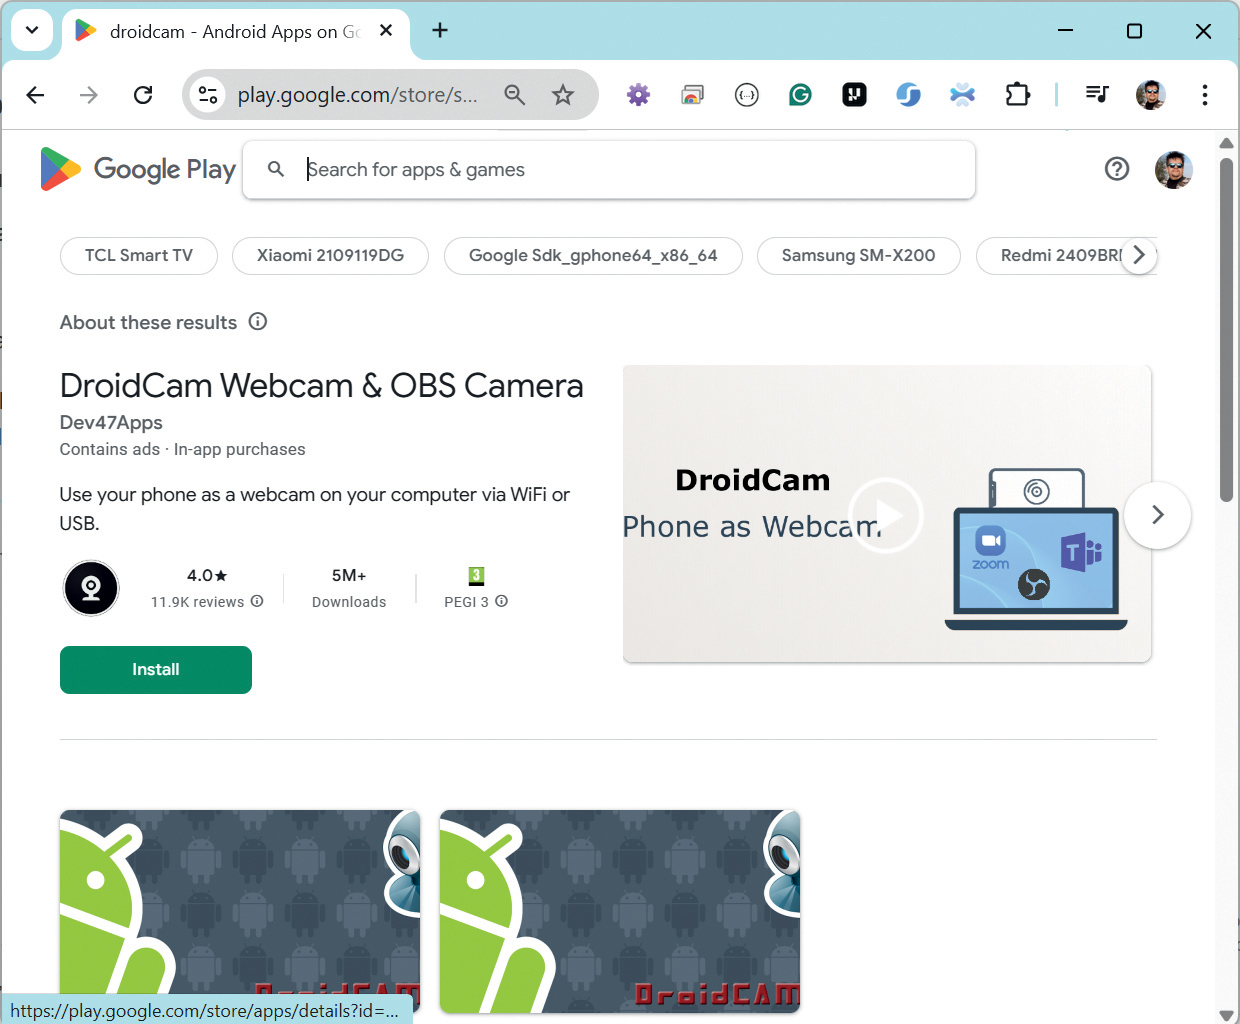The height and width of the screenshot is (1024, 1240).
Task: Open site information icon in address bar
Action: click(208, 95)
